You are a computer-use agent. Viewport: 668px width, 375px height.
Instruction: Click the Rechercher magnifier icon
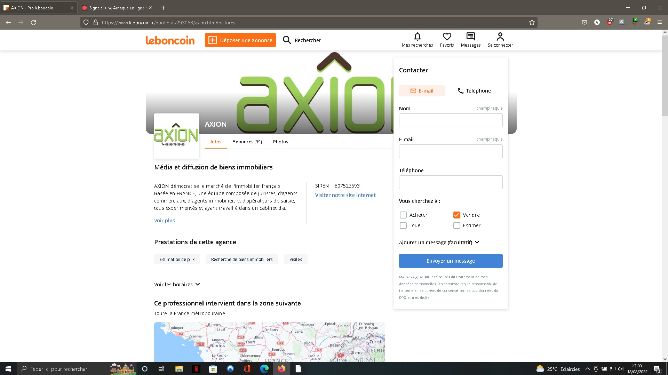coord(287,40)
